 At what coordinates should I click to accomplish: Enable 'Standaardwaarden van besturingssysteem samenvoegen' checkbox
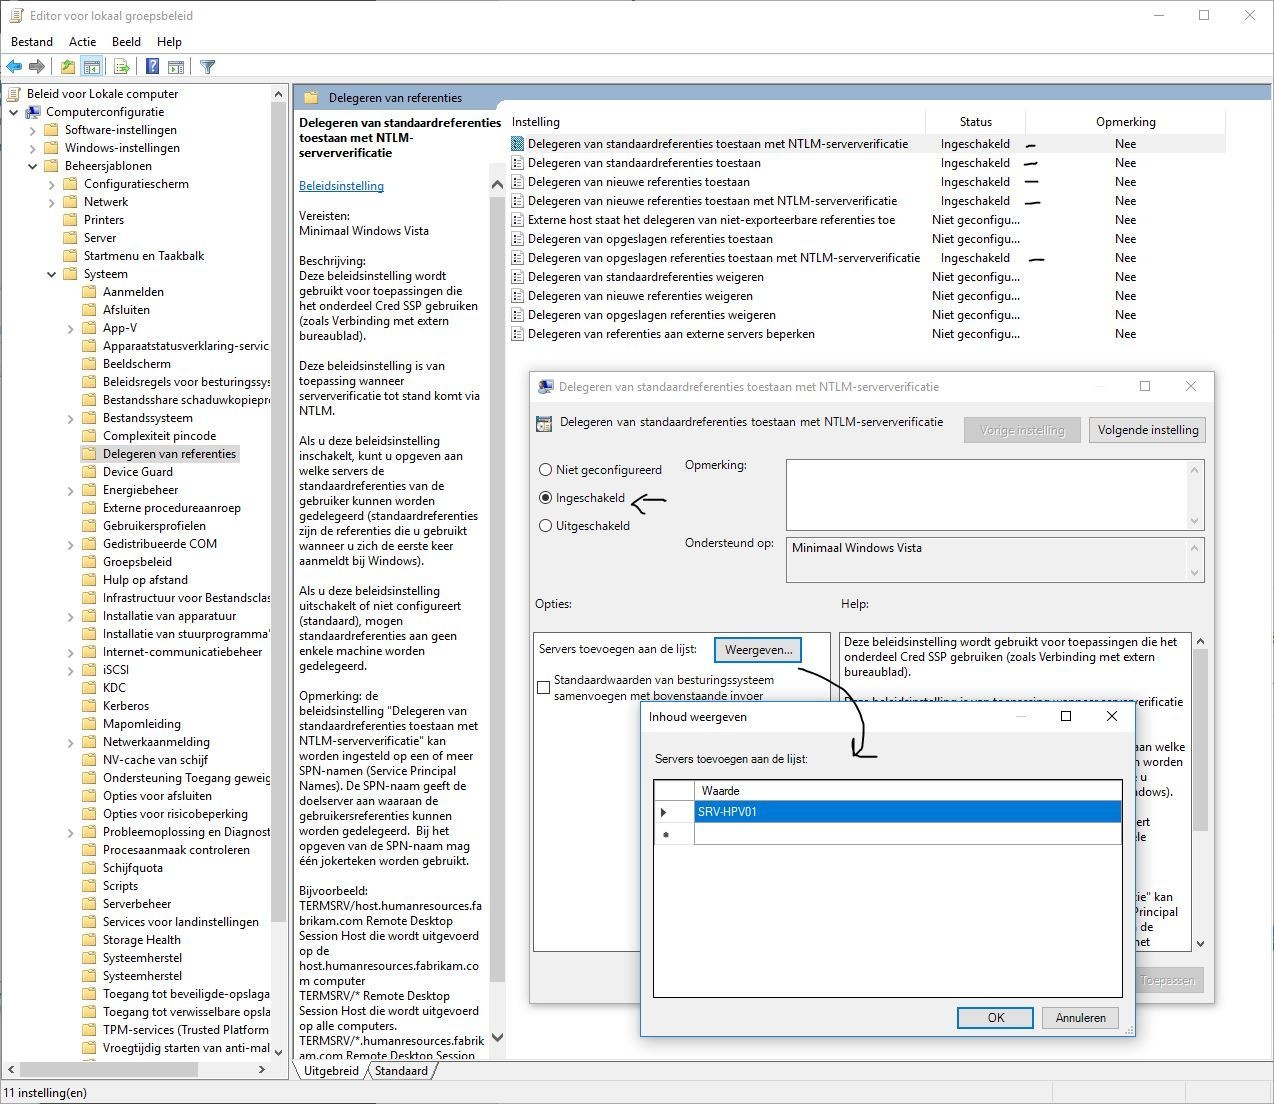pyautogui.click(x=544, y=688)
